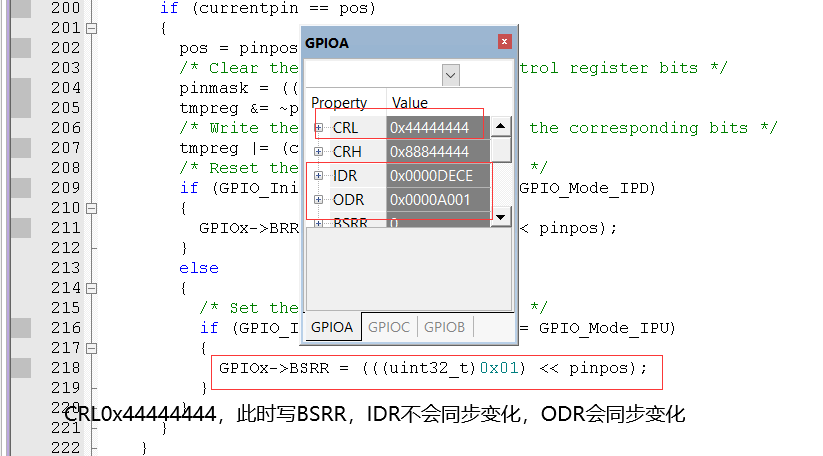Click the pinmask statement on line 204

click(239, 88)
